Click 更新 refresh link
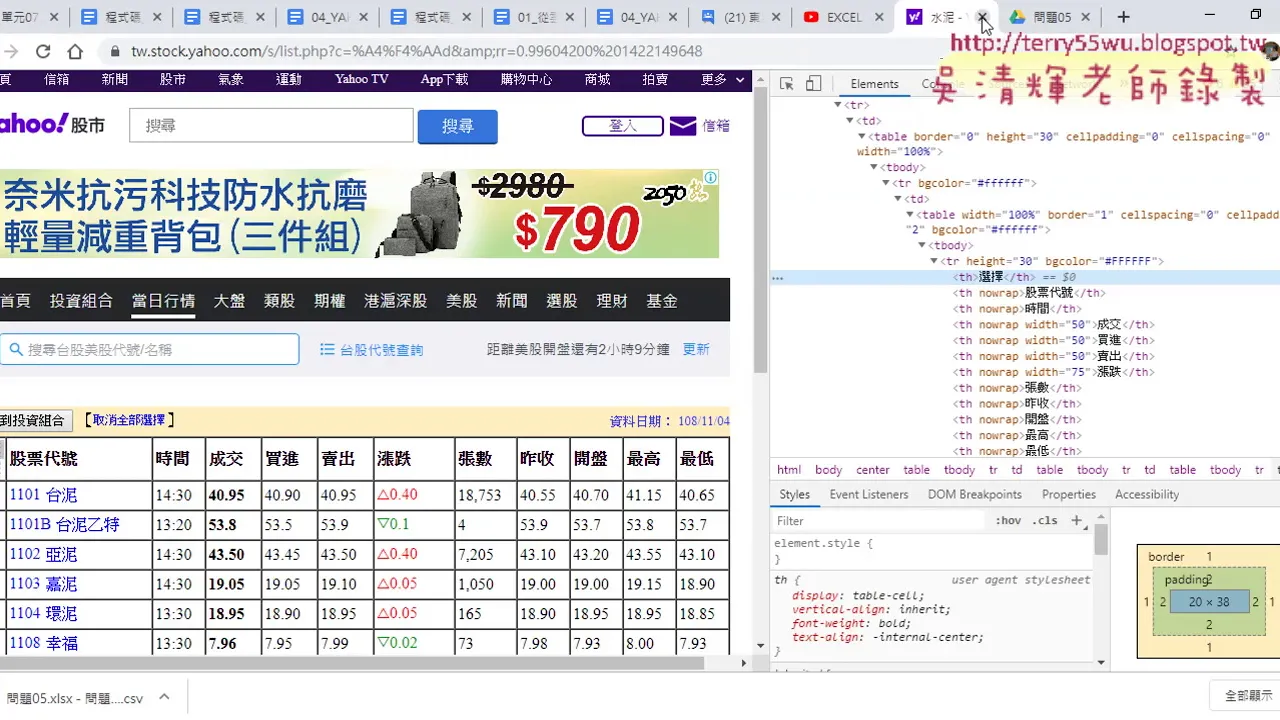The width and height of the screenshot is (1280, 720). pyautogui.click(x=696, y=349)
